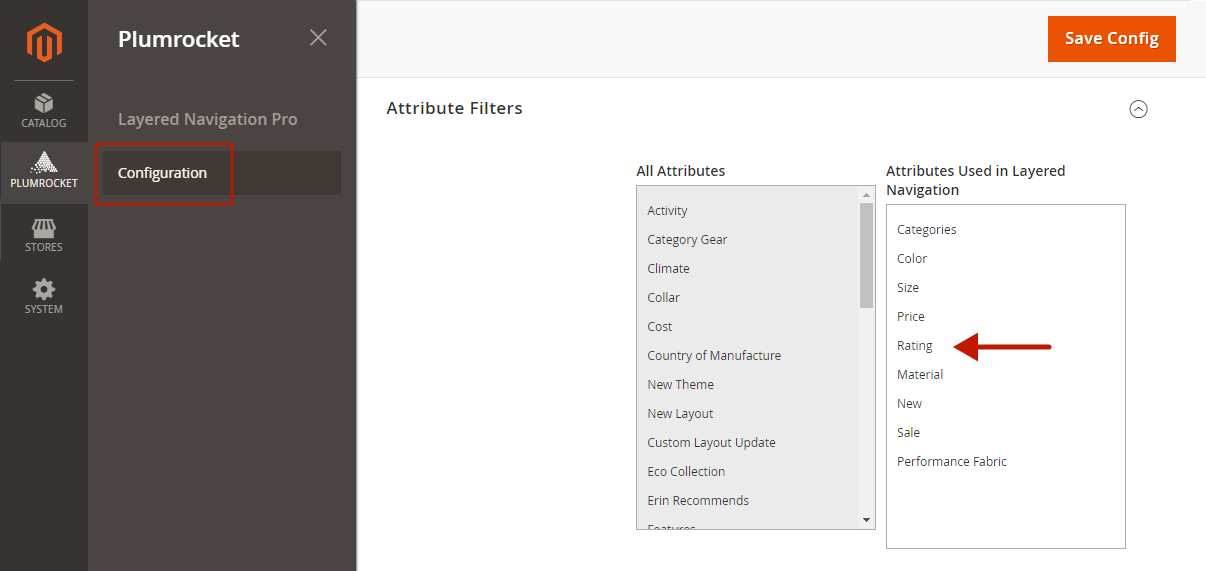
Task: Click the All Attributes scroll up arrow
Action: tap(867, 194)
